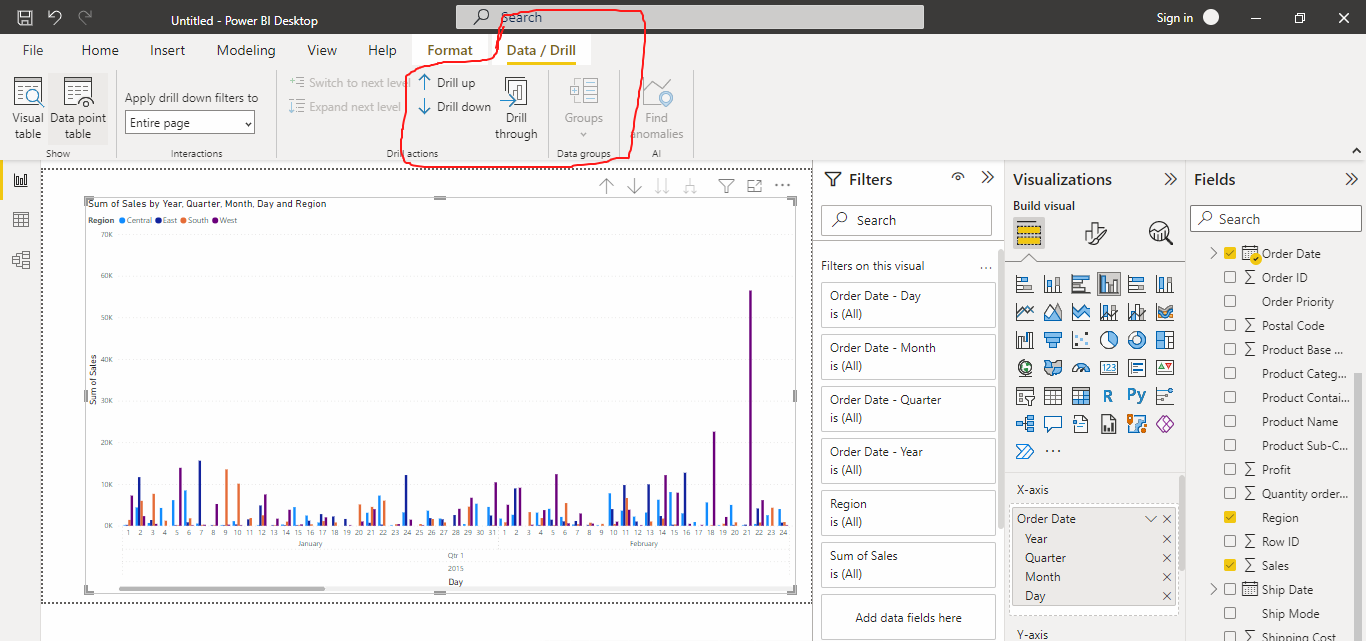Click the filter icon on the chart header

pyautogui.click(x=727, y=186)
